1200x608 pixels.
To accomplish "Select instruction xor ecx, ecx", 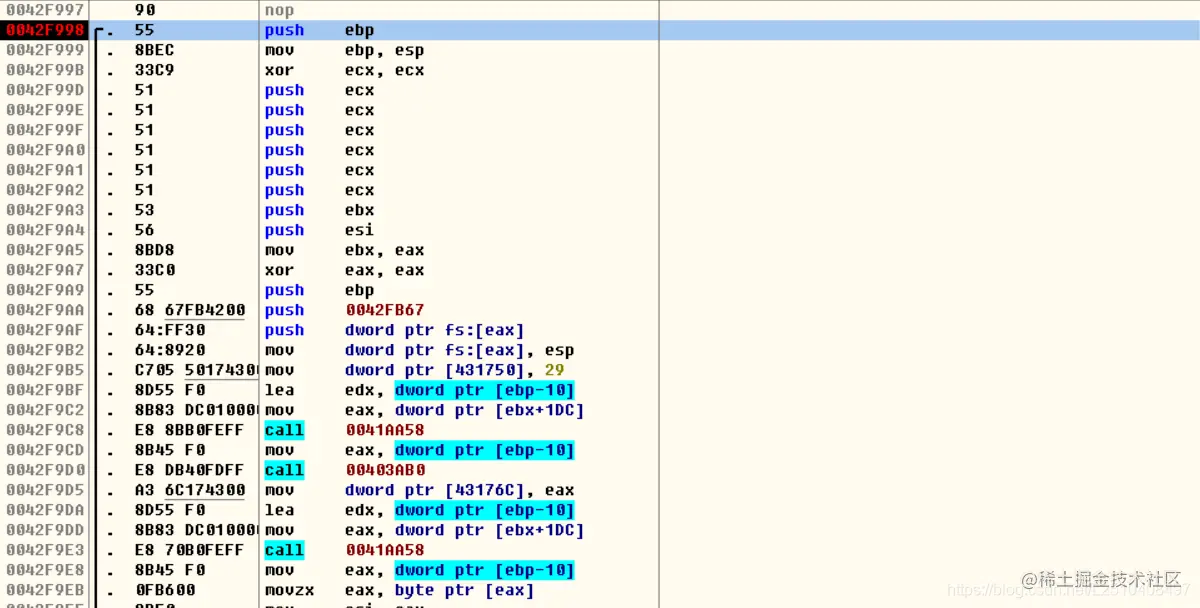I will (345, 70).
